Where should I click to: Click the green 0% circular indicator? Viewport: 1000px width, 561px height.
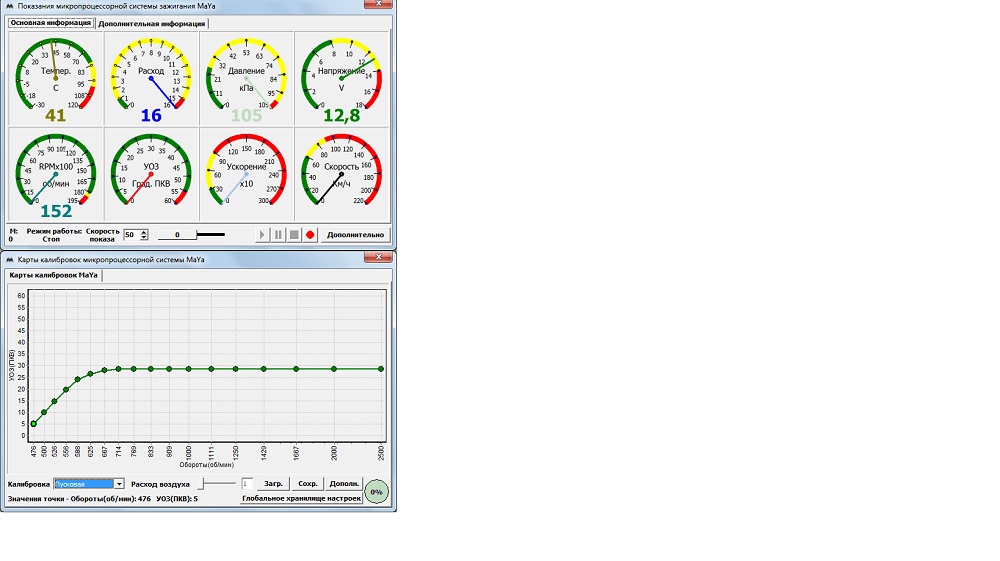coord(376,491)
